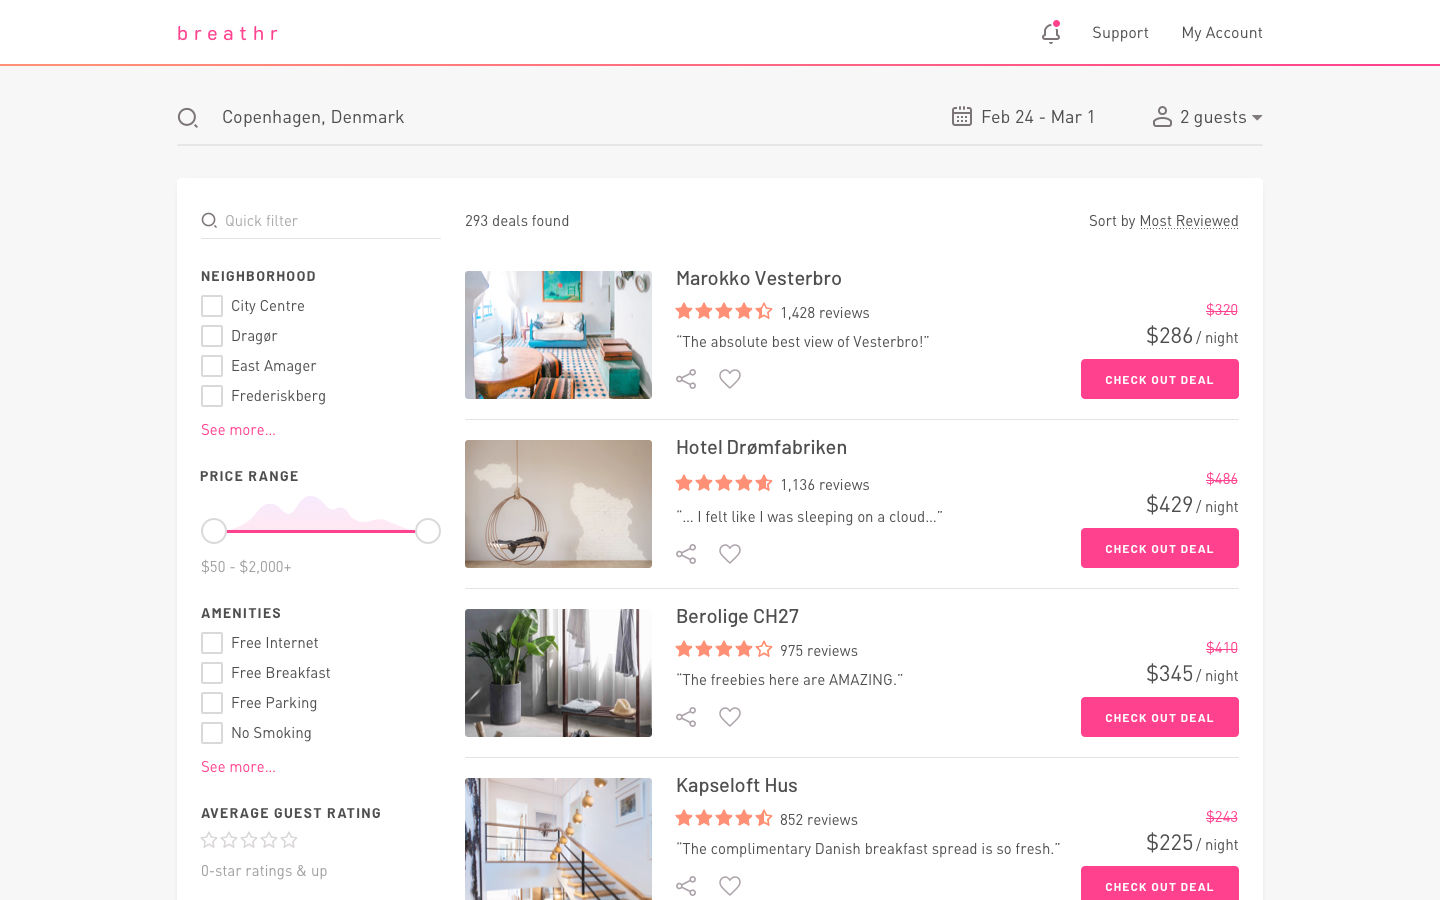Screen dimensions: 1440x900
Task: Share the Berolige CH27 listing
Action: 686,717
